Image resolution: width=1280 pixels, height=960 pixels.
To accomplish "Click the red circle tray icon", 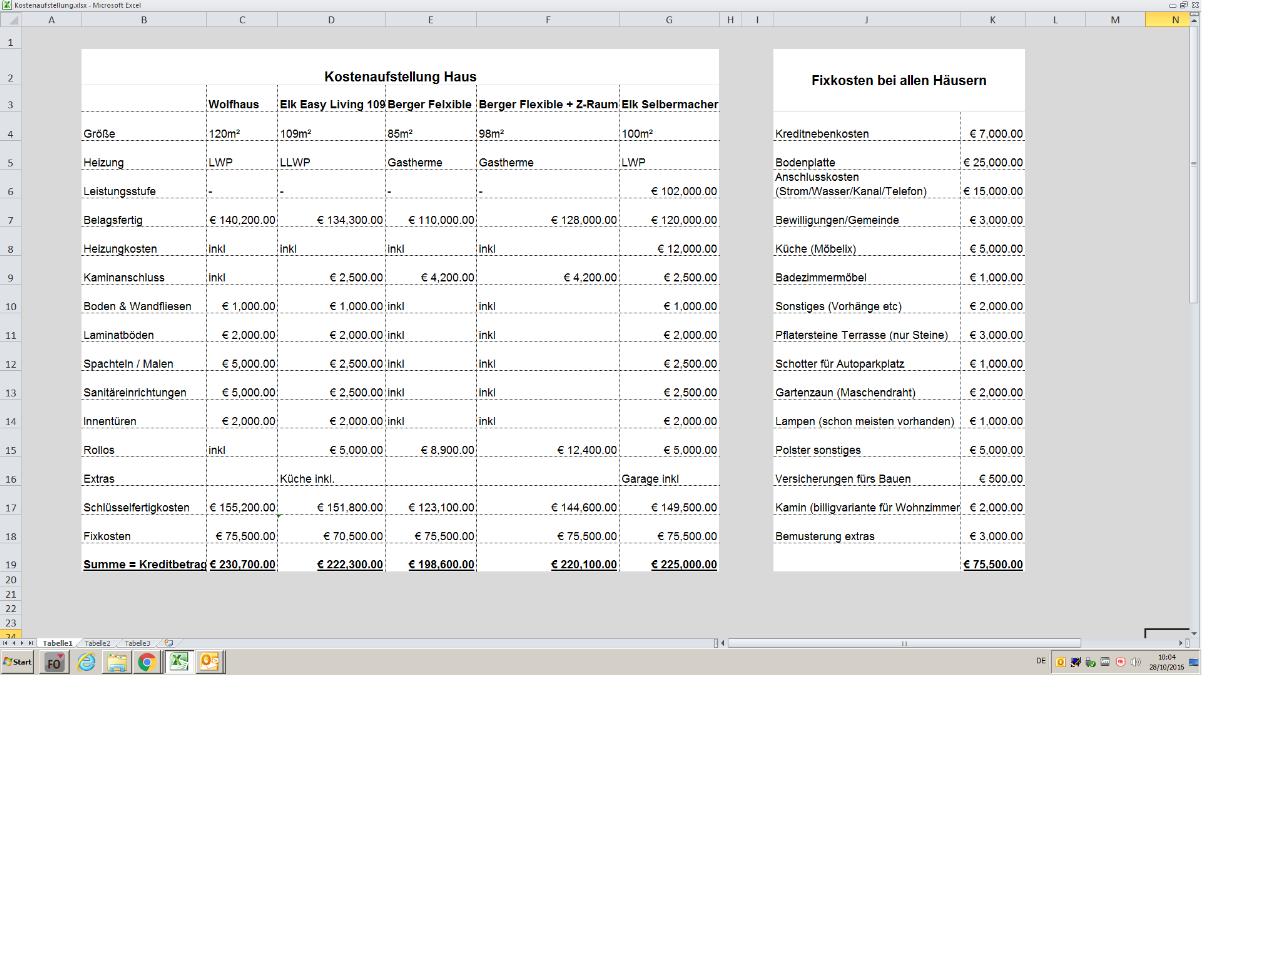I will click(x=1120, y=662).
